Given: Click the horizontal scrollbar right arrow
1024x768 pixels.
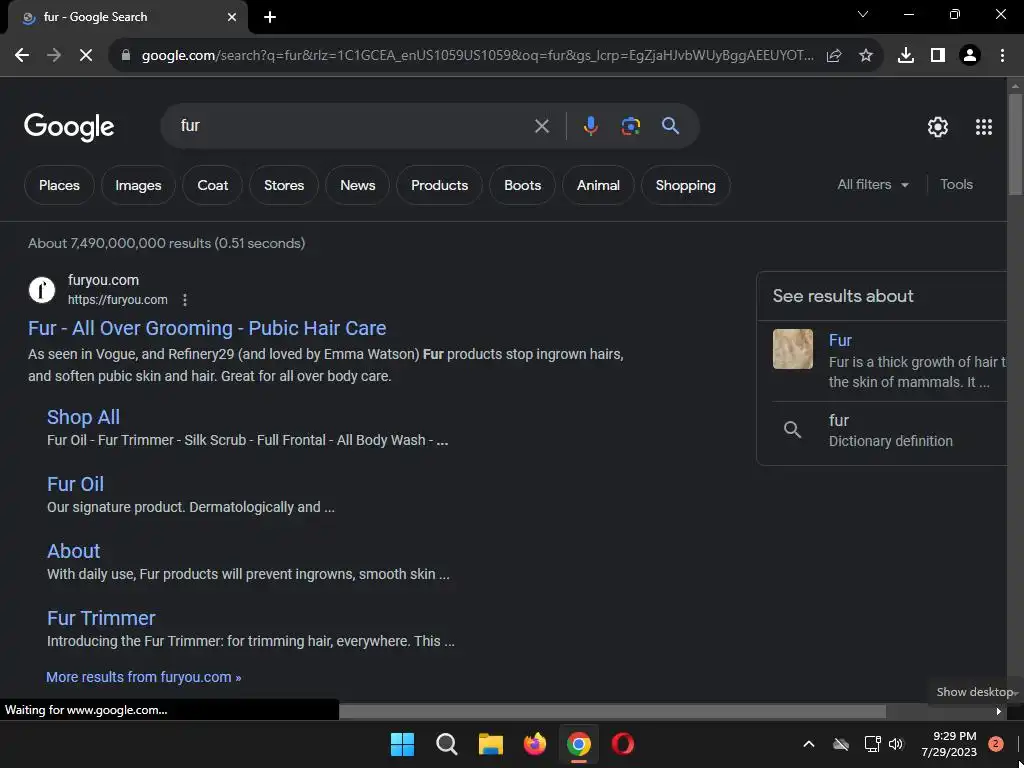Looking at the screenshot, I should [x=999, y=711].
